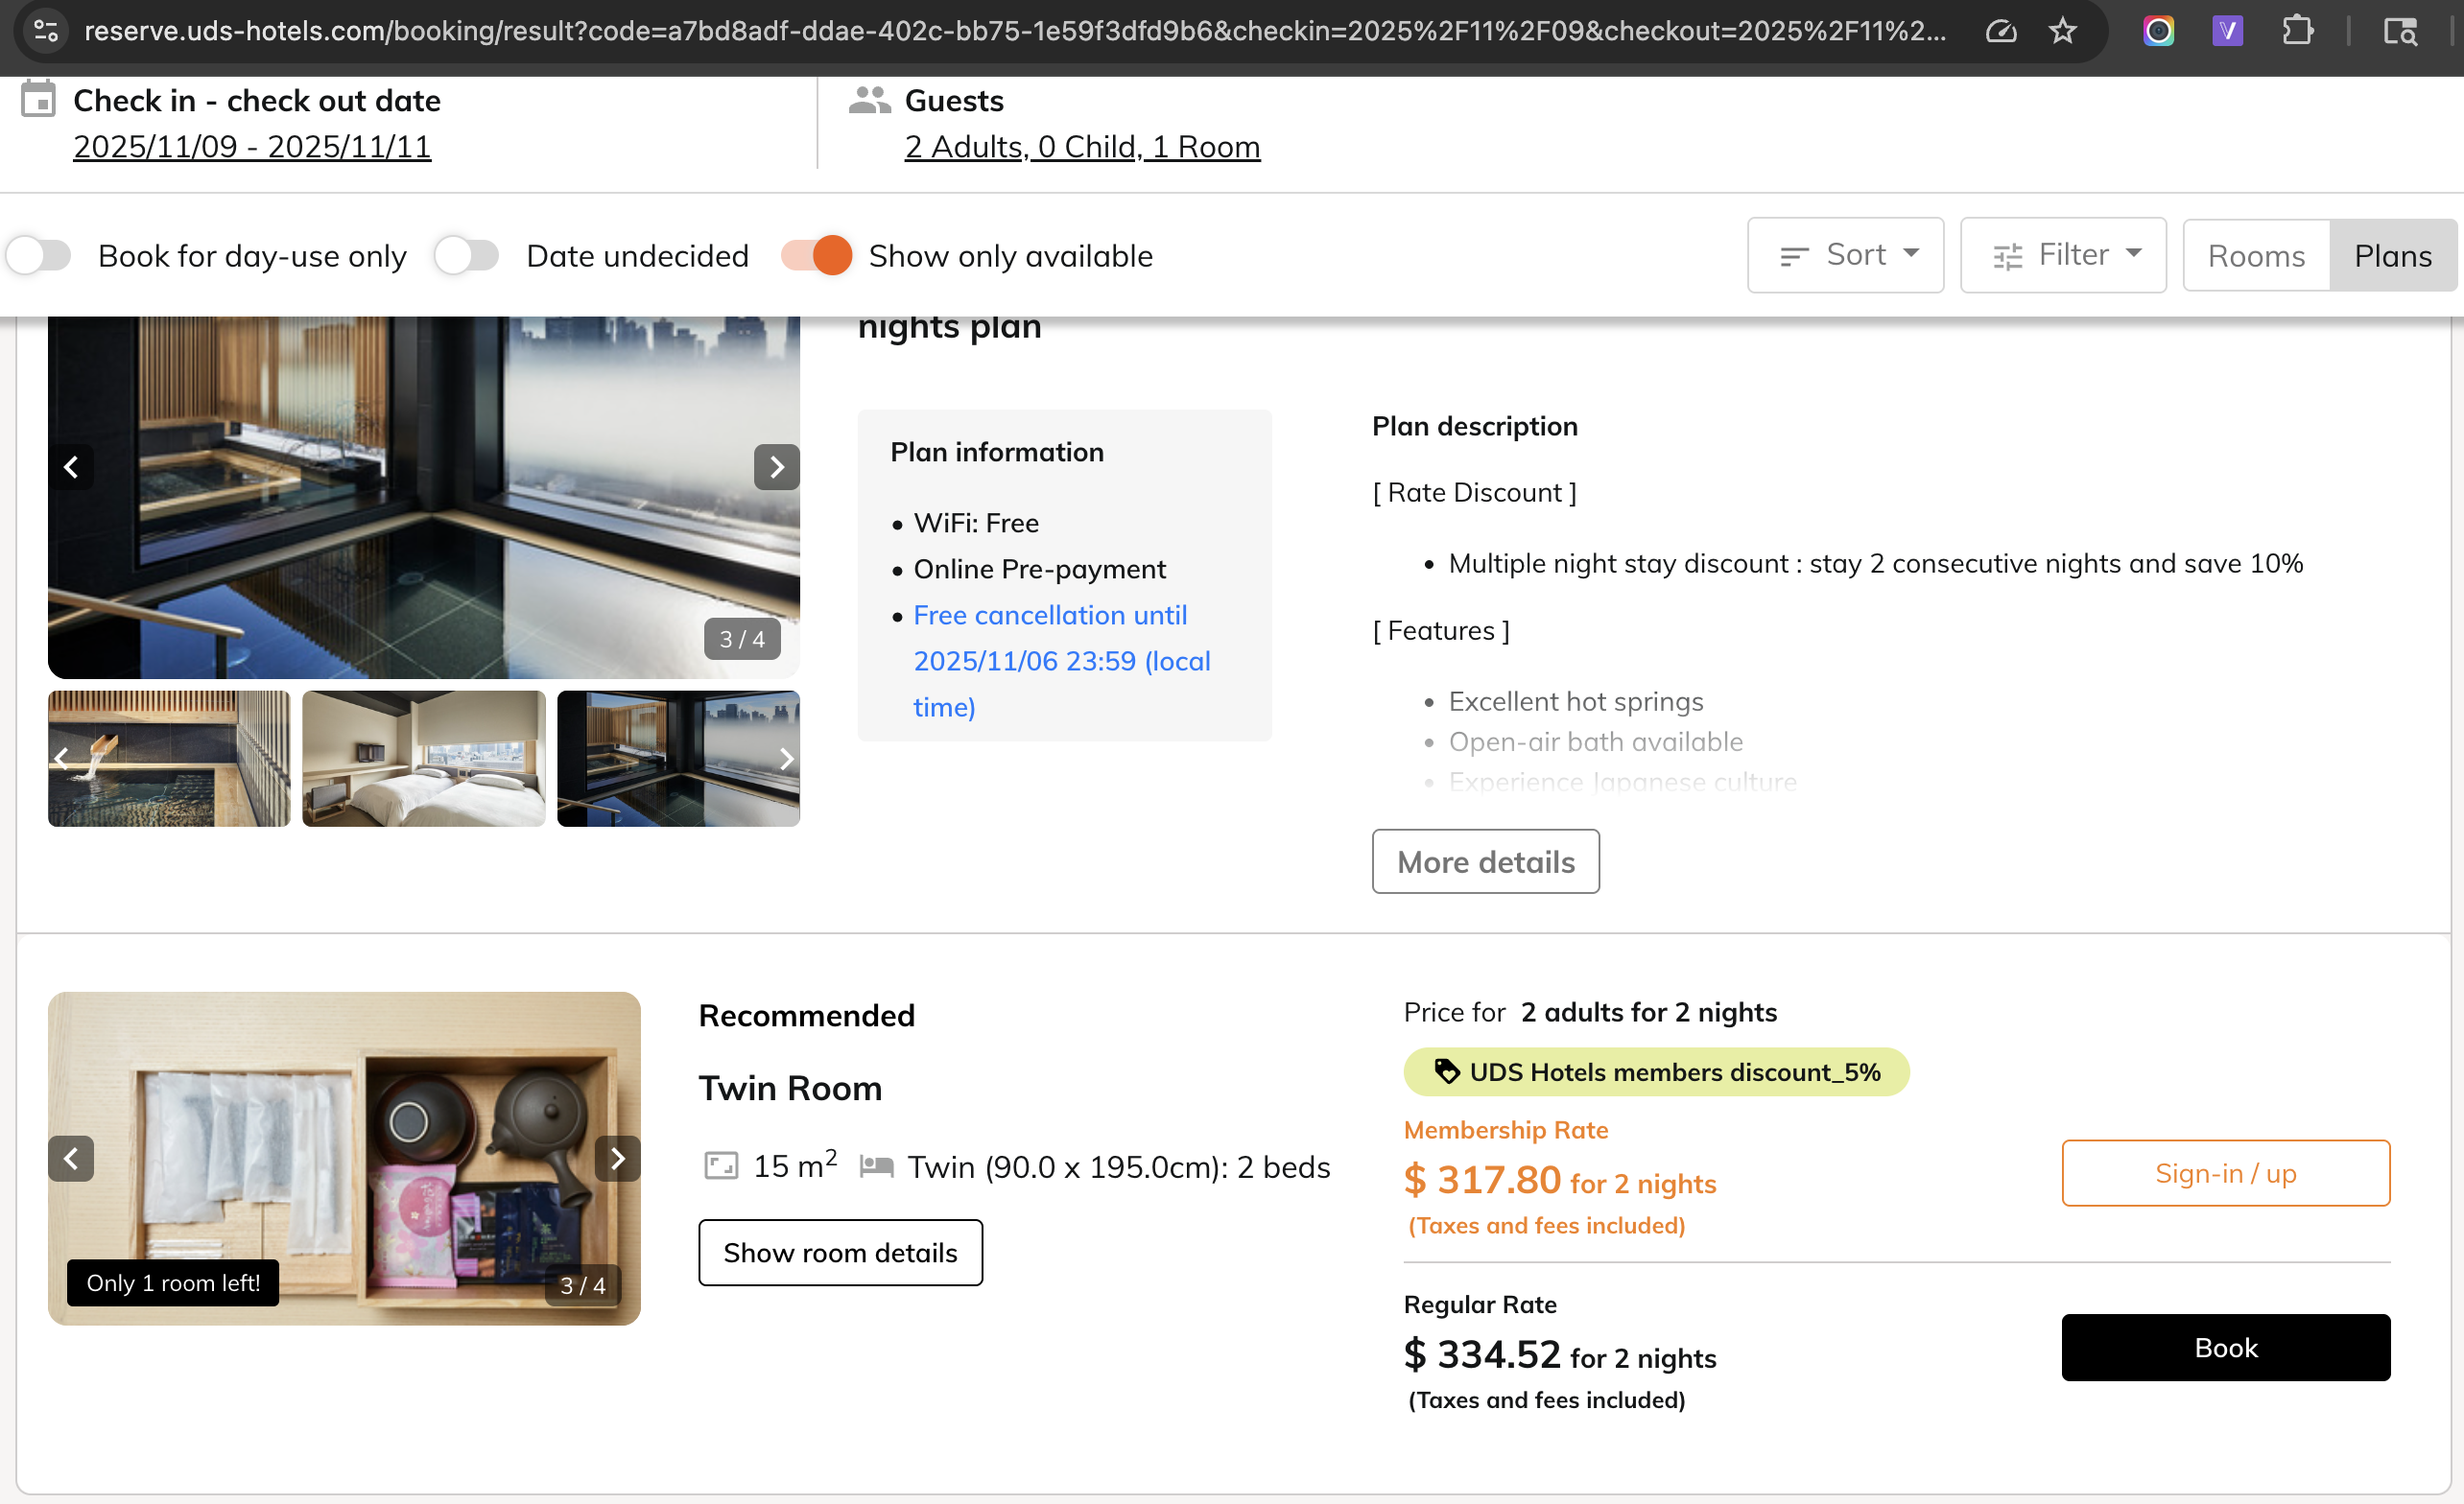Turn on Date undecided

[x=466, y=255]
